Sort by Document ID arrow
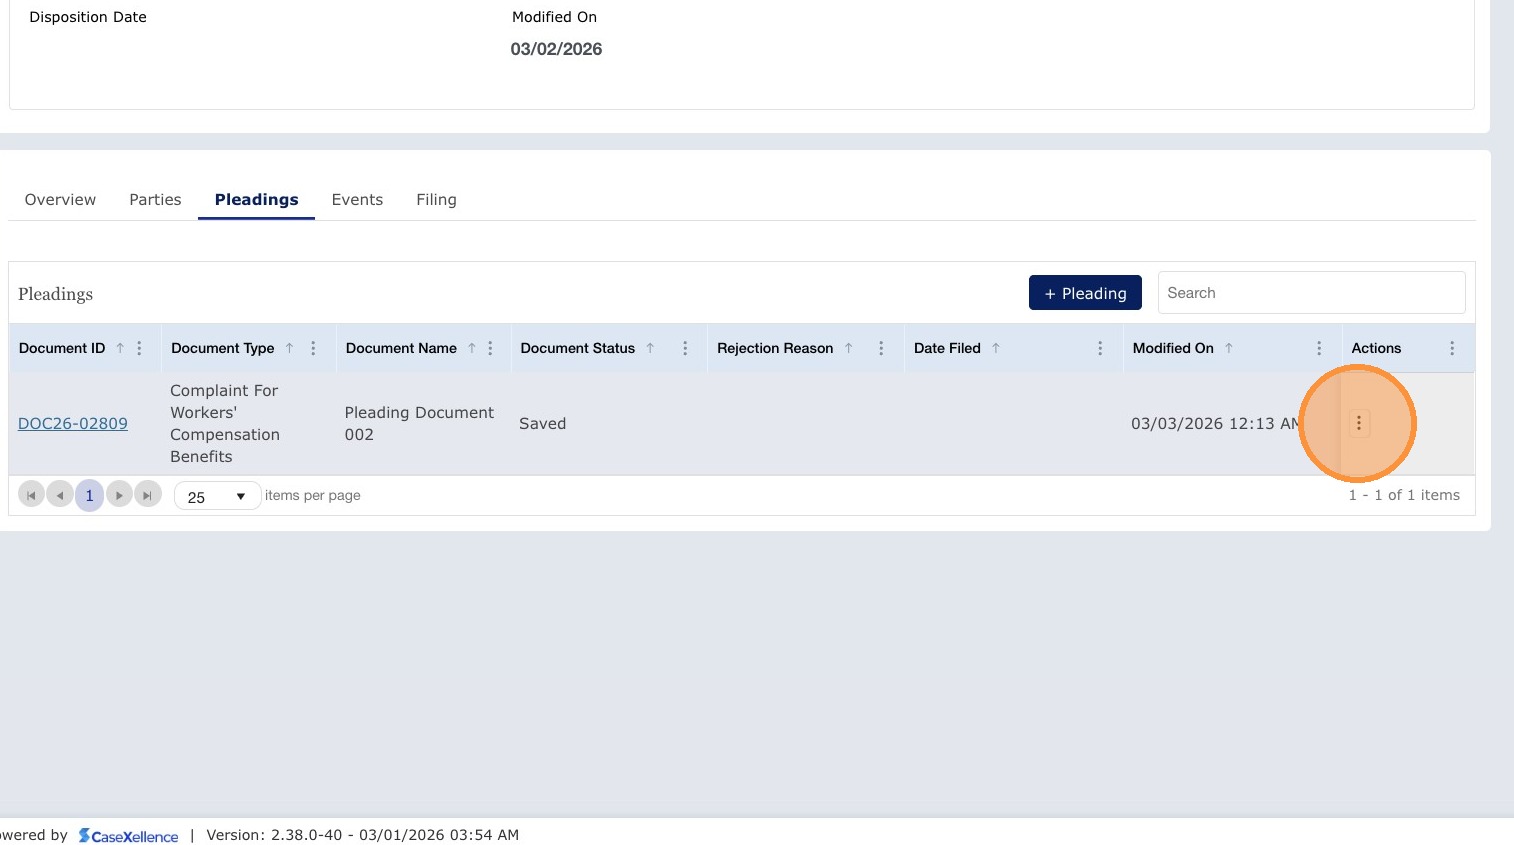 click(120, 348)
